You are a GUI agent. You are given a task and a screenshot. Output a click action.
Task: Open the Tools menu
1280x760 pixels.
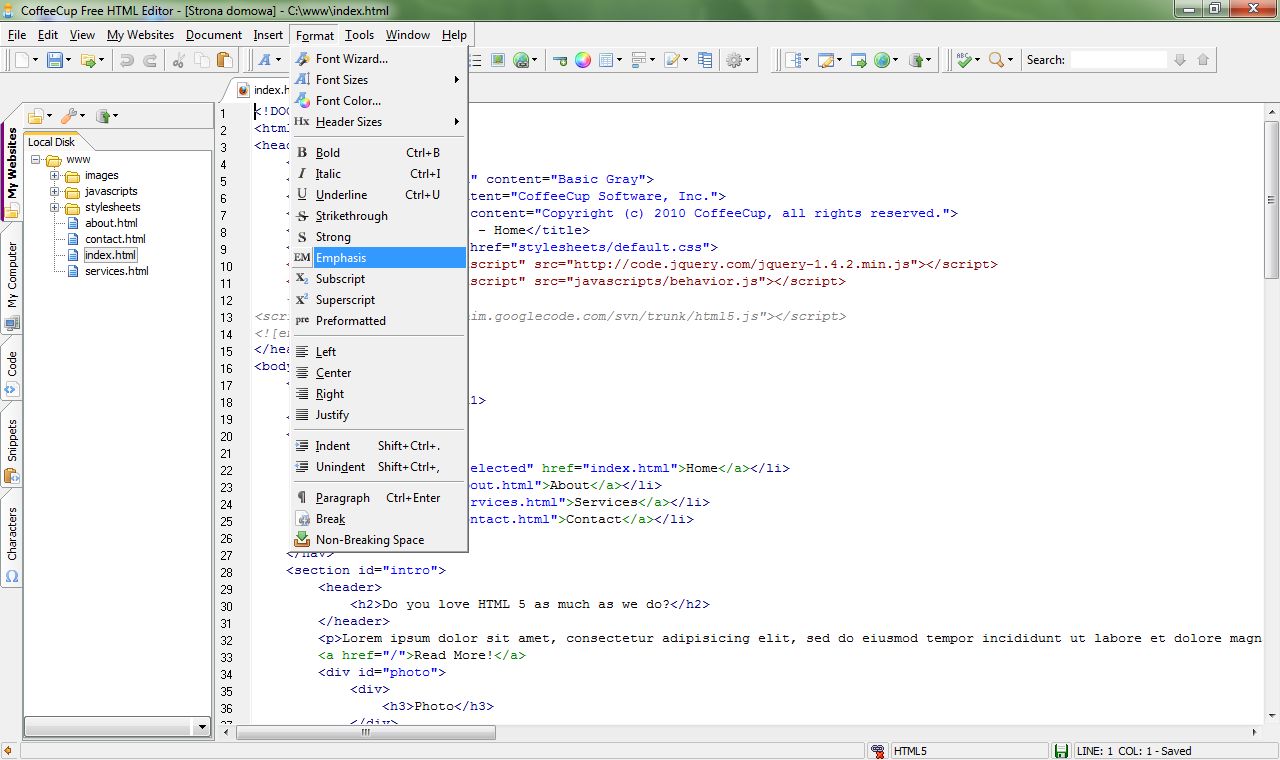click(359, 35)
